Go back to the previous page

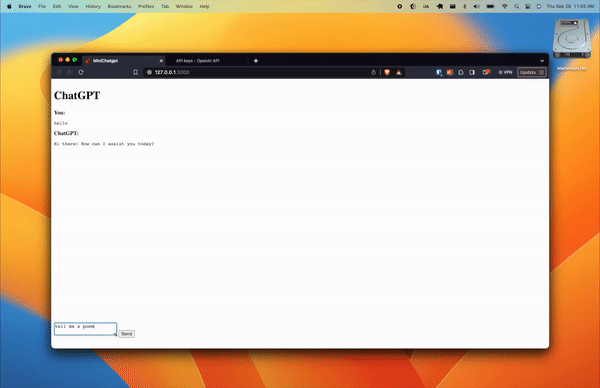click(x=59, y=72)
